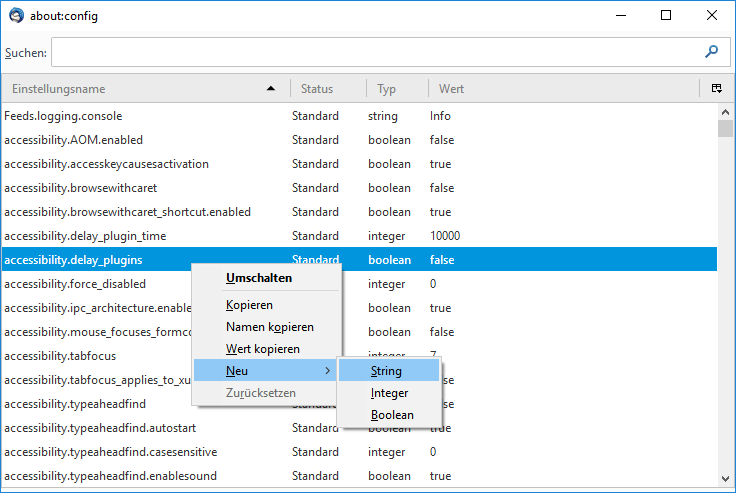Choose Integer from the Neu submenu
Viewport: 736px width, 493px height.
pos(389,393)
